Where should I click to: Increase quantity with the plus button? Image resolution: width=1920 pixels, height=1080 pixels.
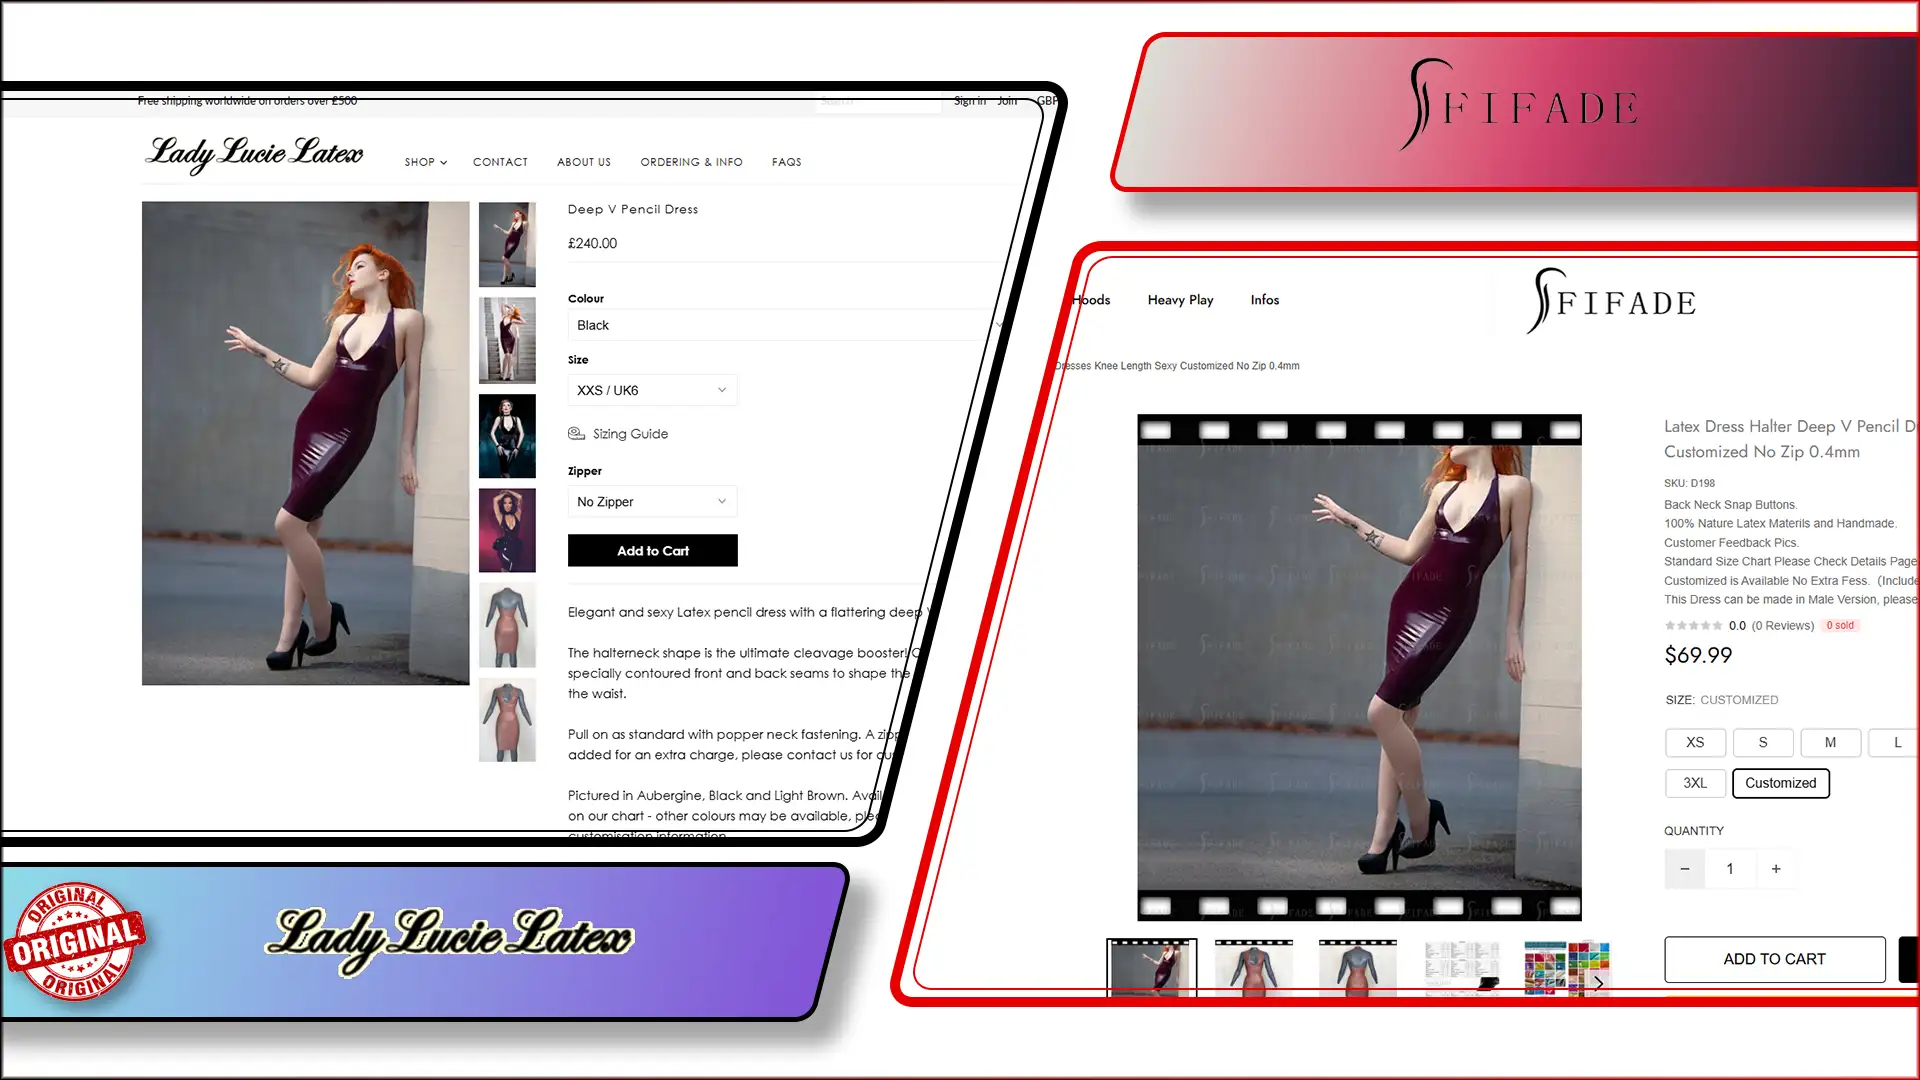[x=1776, y=869]
